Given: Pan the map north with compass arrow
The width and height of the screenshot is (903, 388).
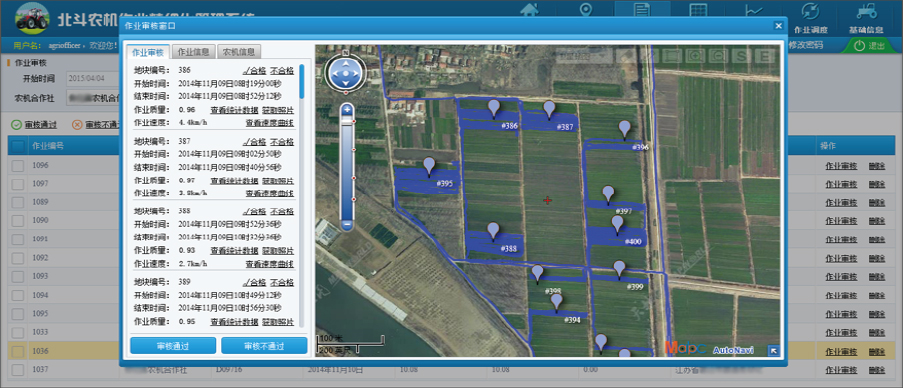Looking at the screenshot, I should pyautogui.click(x=345, y=62).
